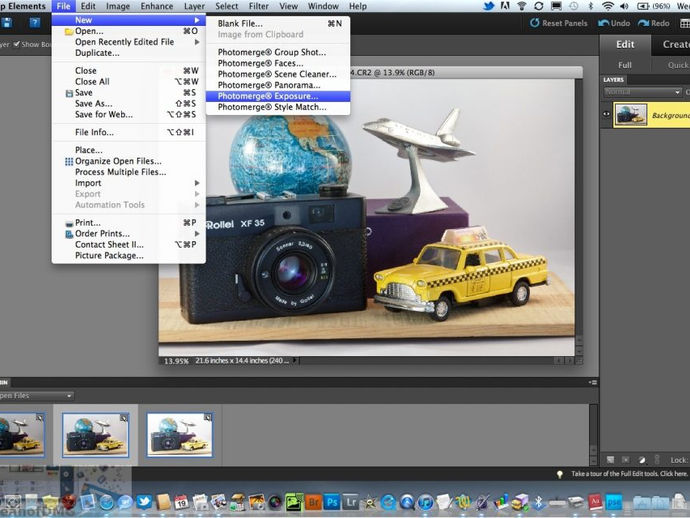This screenshot has width=690, height=518.
Task: Open the Layer menu in the menu bar
Action: tap(194, 6)
